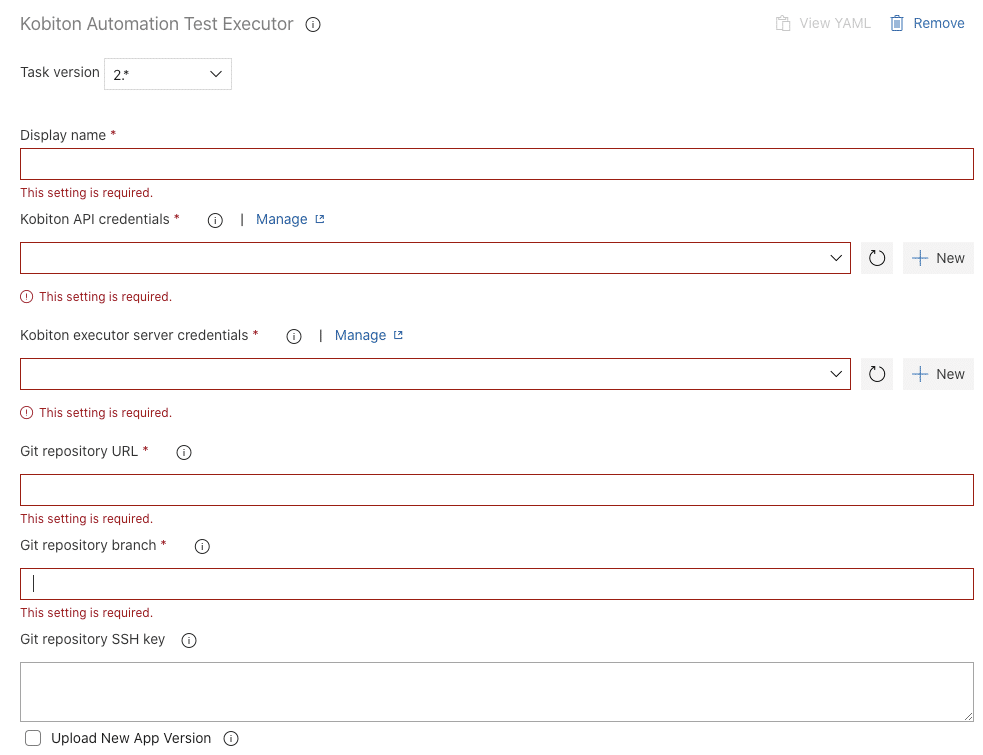983x755 pixels.
Task: Open Manage link for Kobiton API credentials
Action: [x=283, y=219]
